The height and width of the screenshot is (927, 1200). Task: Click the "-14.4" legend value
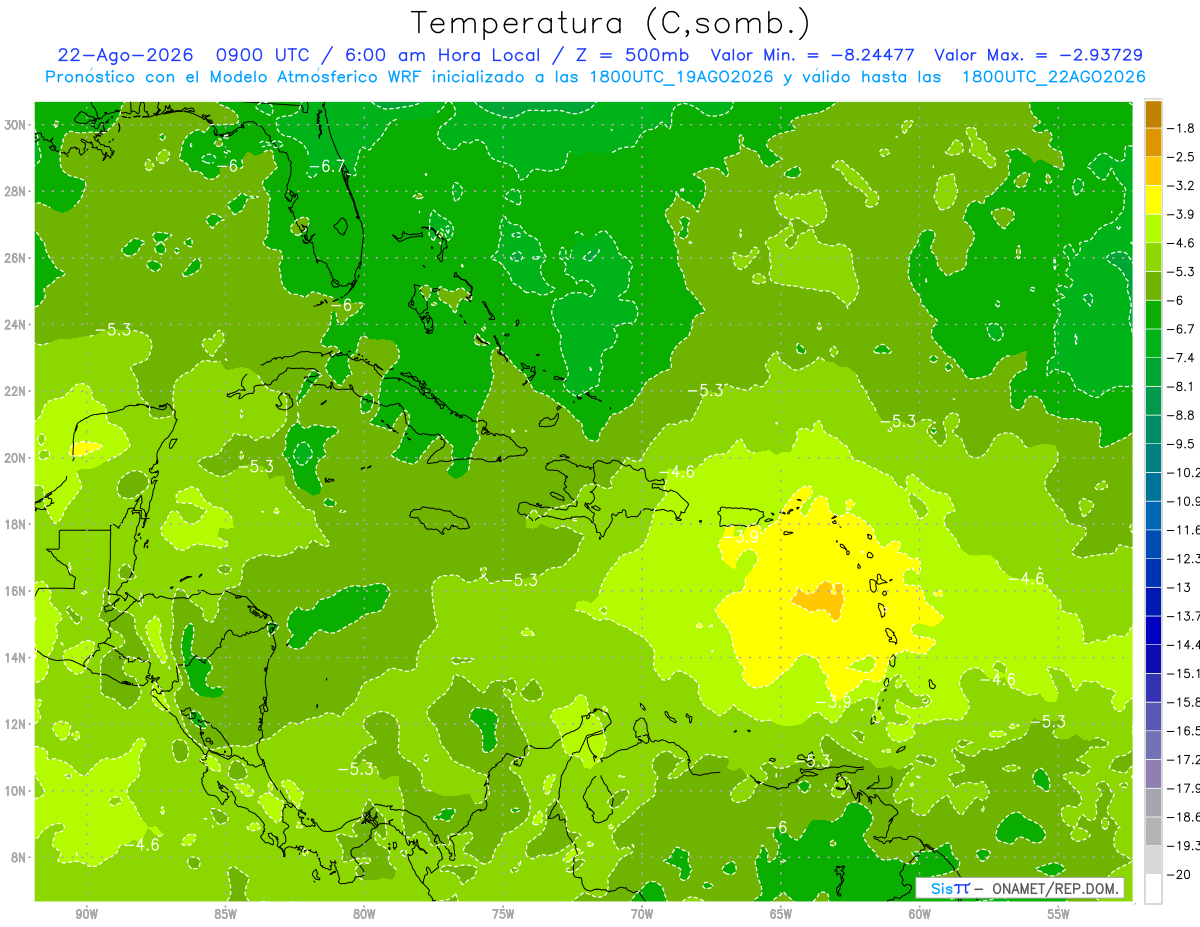(x=1185, y=644)
